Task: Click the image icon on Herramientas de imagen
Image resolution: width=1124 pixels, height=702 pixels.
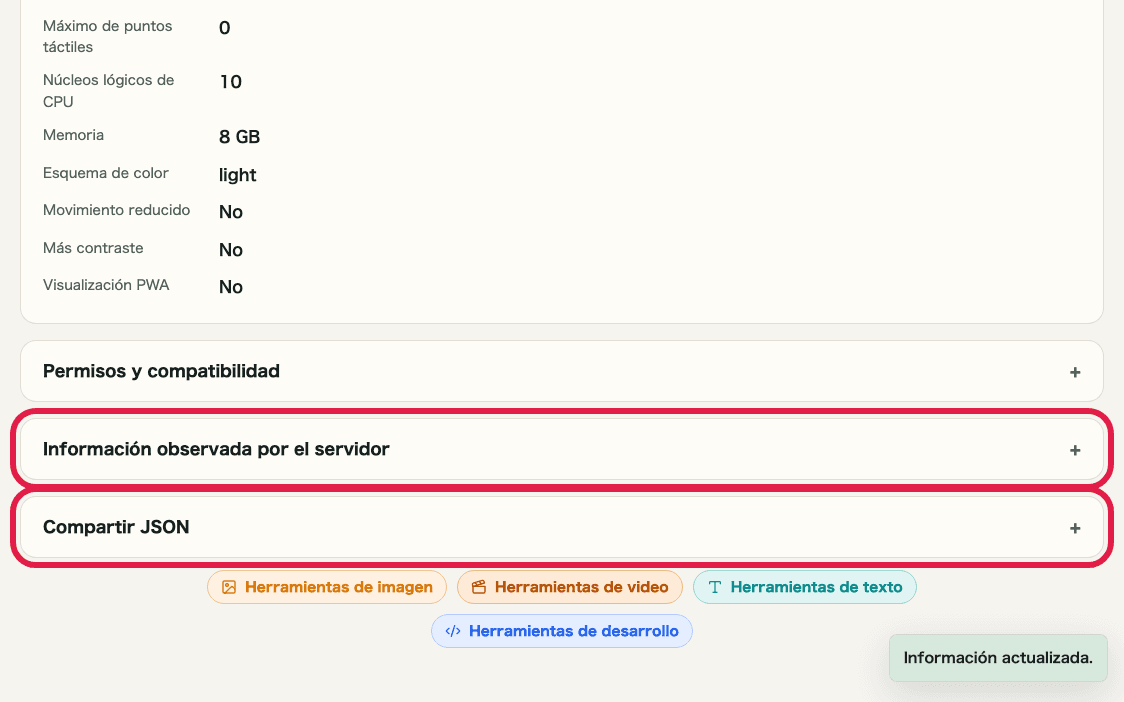Action: tap(228, 587)
